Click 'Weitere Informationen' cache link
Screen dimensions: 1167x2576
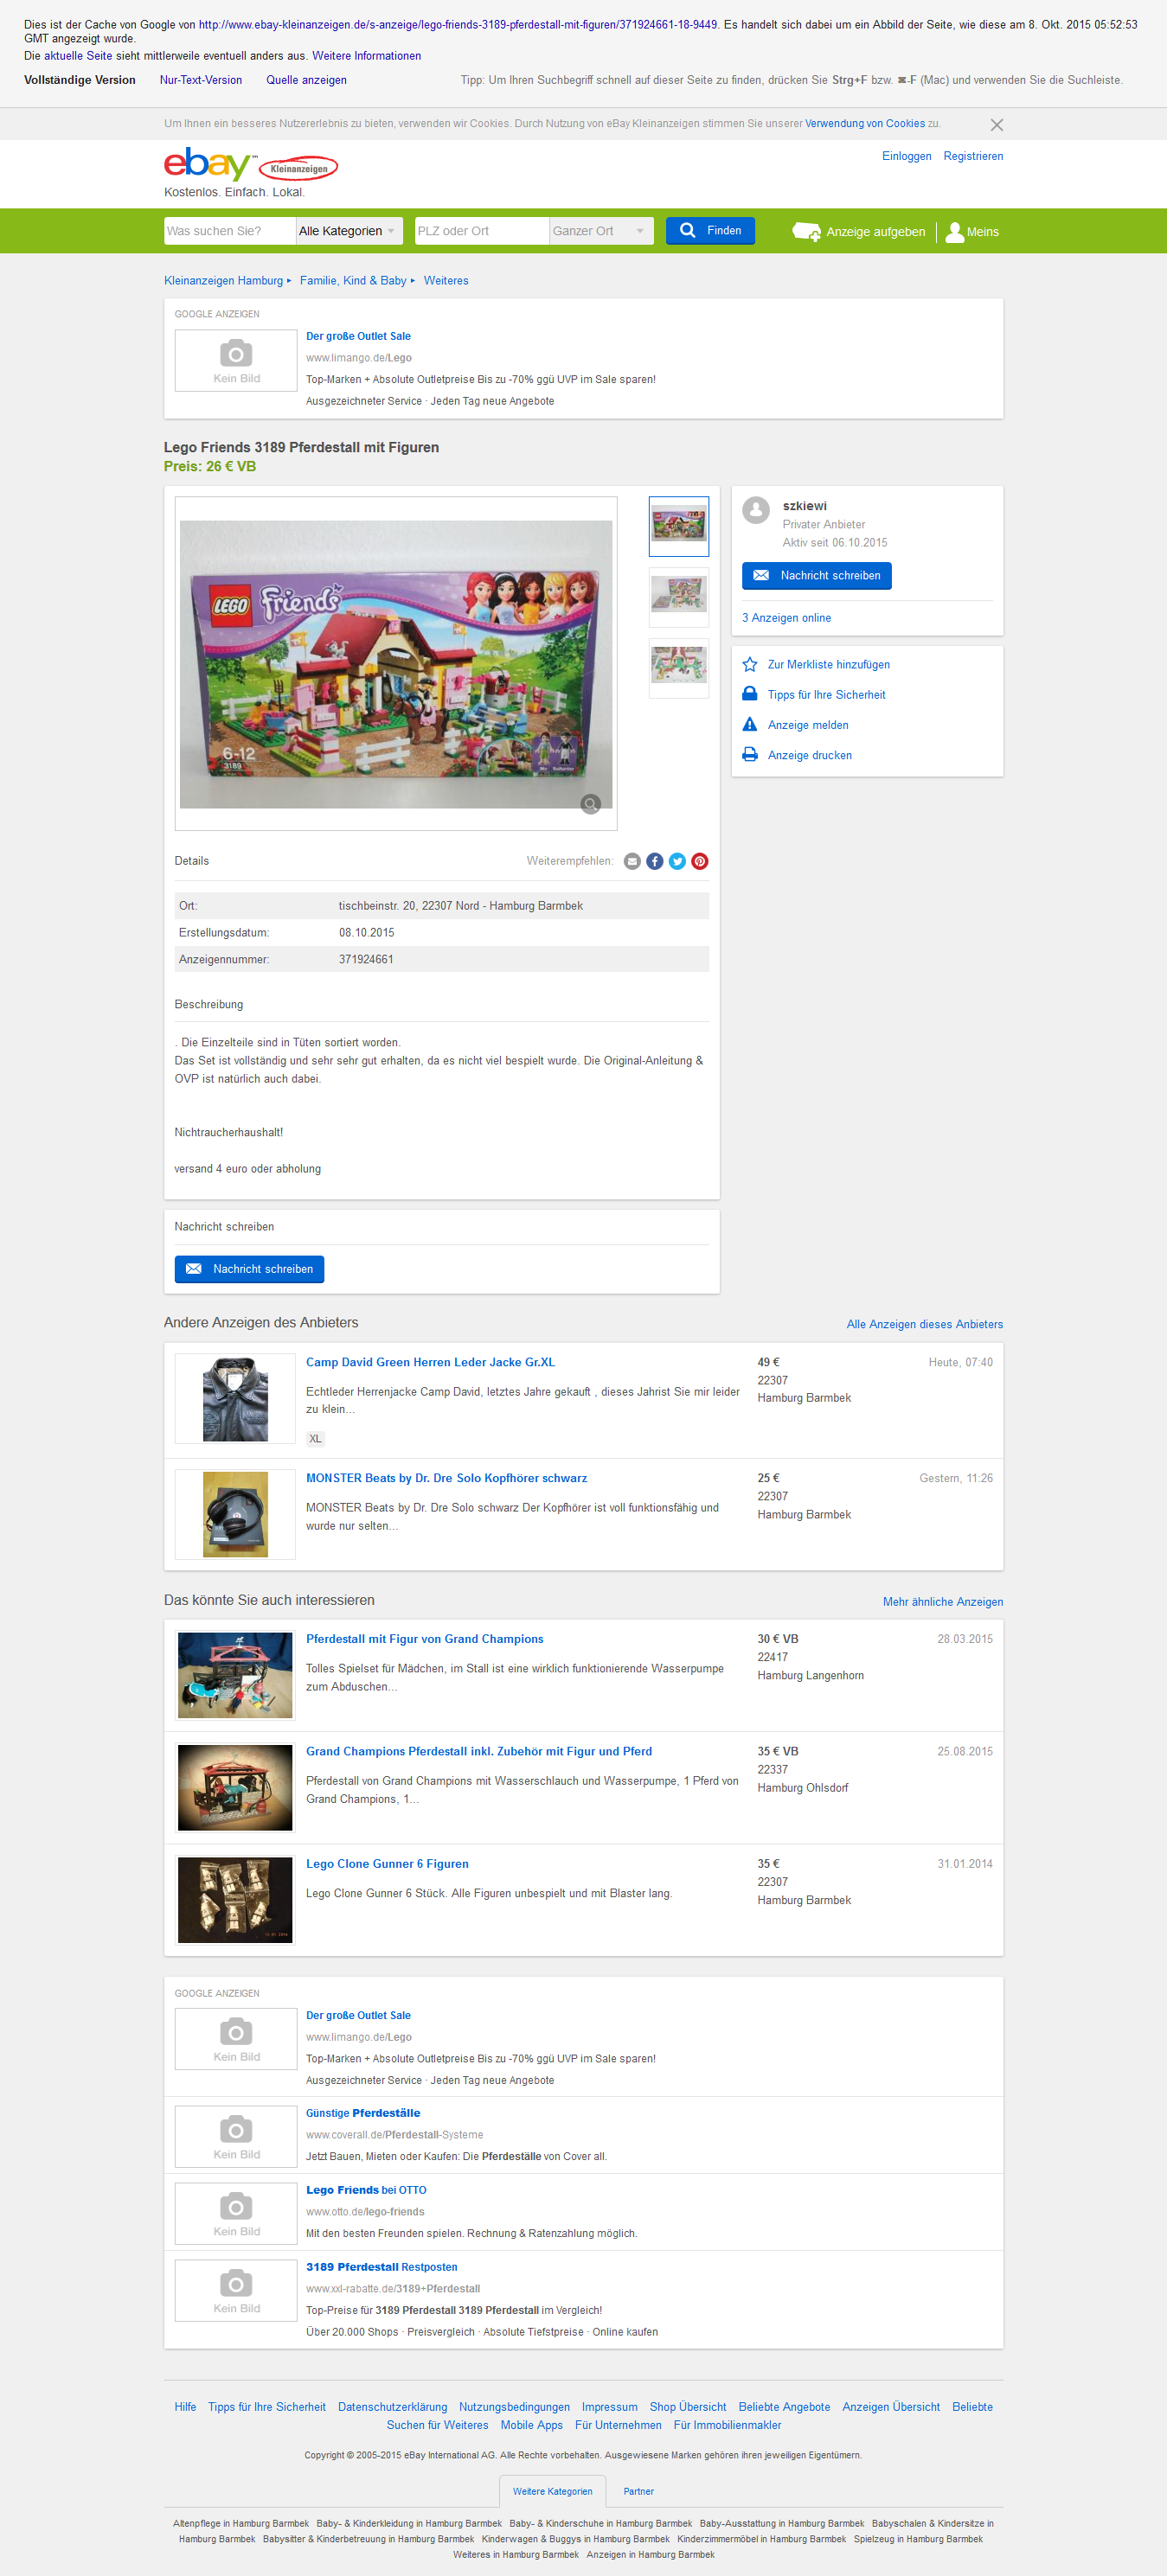(366, 56)
